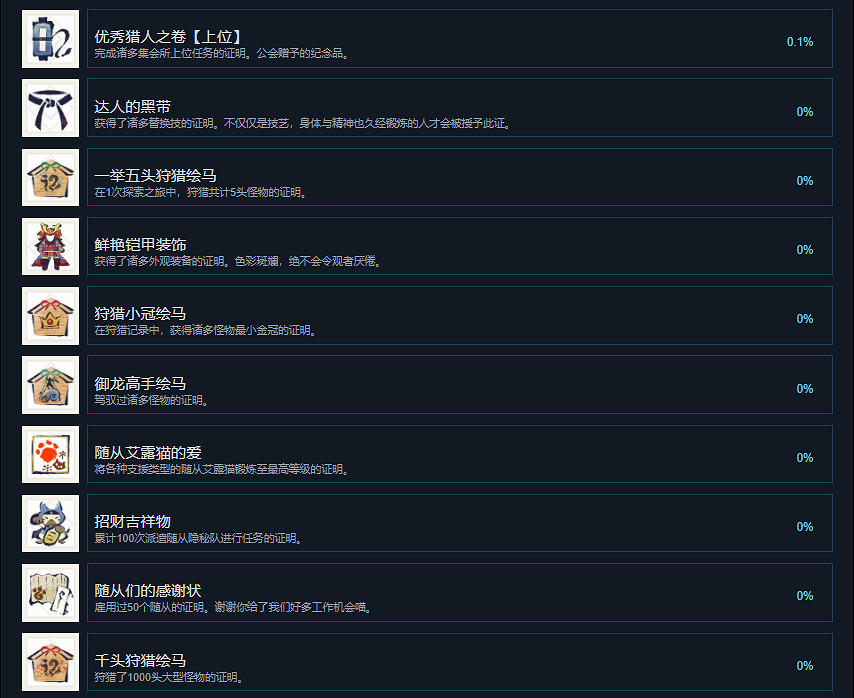Image resolution: width=854 pixels, height=698 pixels.
Task: Click the wyvern riding ema icon for 御龙高手绘马
Action: pyautogui.click(x=50, y=385)
